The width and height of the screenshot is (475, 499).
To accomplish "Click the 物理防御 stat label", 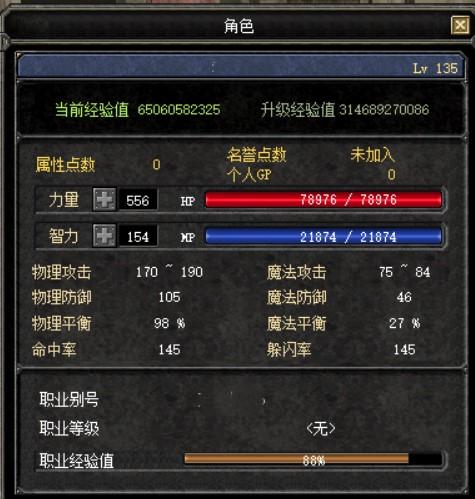I will click(62, 297).
